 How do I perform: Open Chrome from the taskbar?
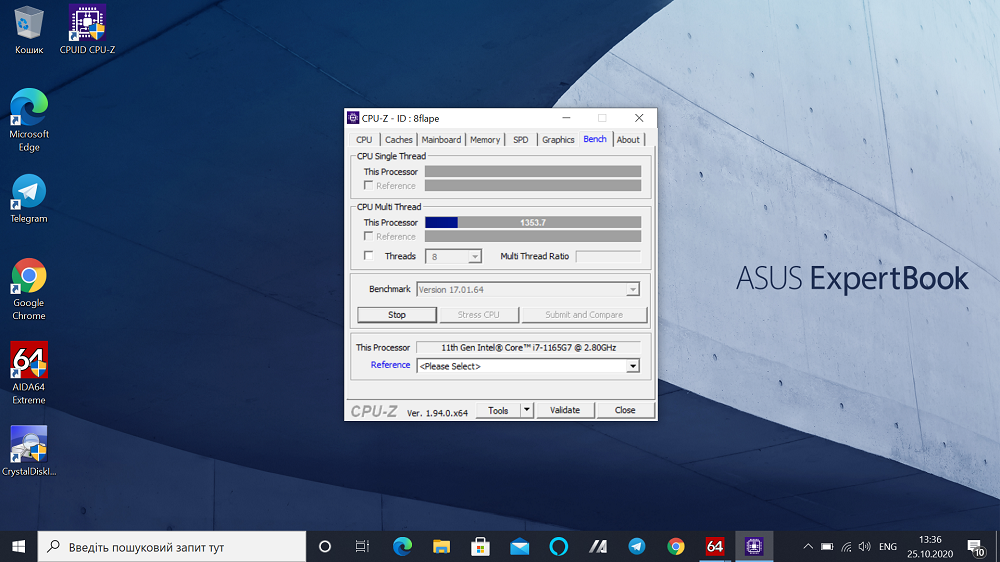tap(675, 547)
